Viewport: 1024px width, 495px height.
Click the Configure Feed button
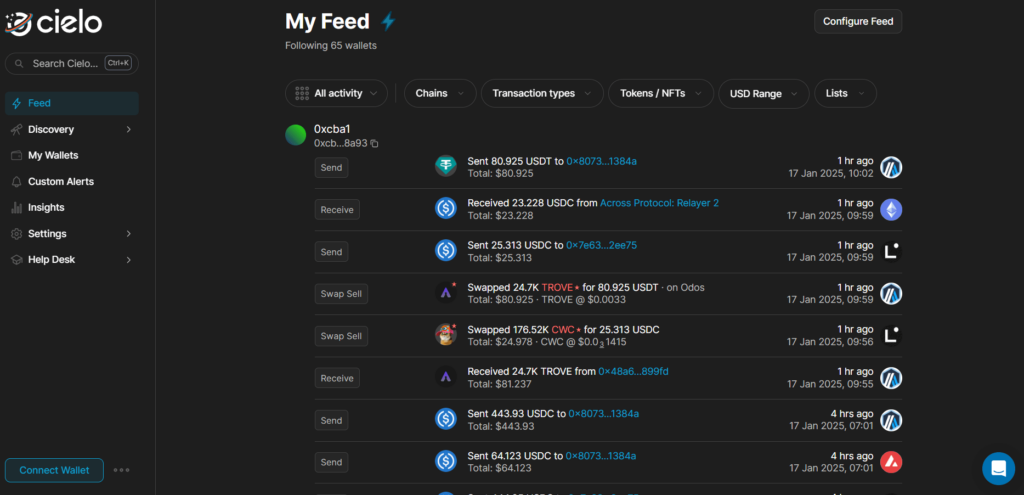858,22
